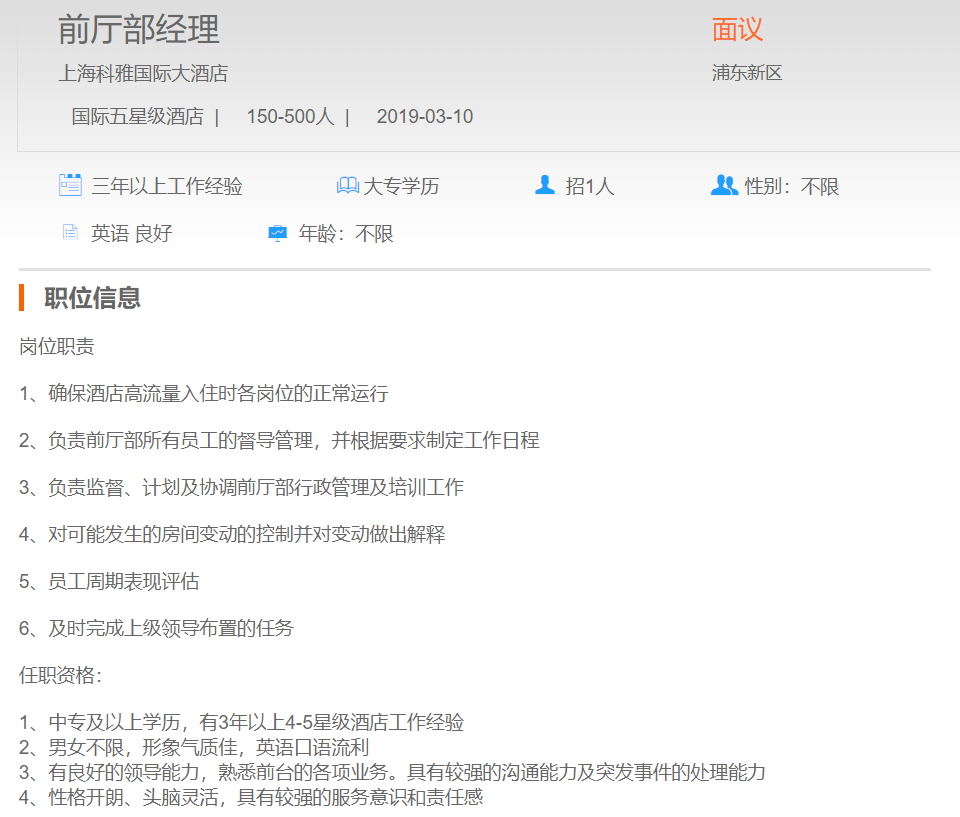Click the 150-500人 company size label

290,117
